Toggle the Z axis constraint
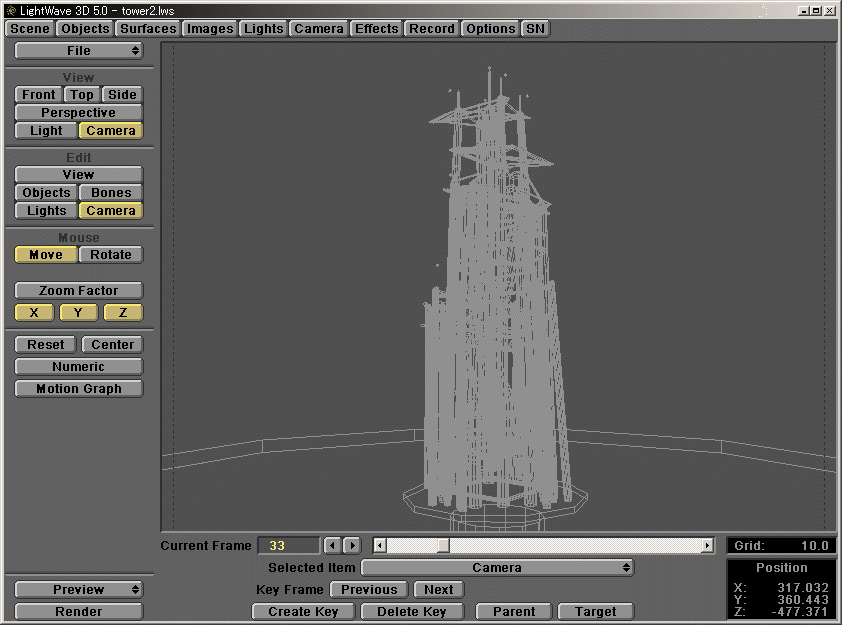This screenshot has width=842, height=625. [122, 312]
